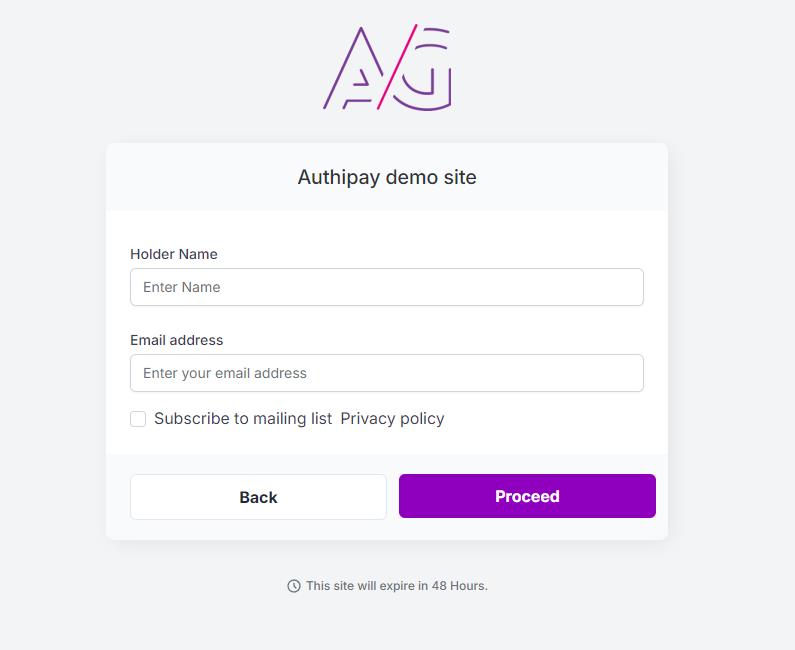Viewport: 795px width, 650px height.
Task: Open the Privacy policy link
Action: tap(392, 419)
